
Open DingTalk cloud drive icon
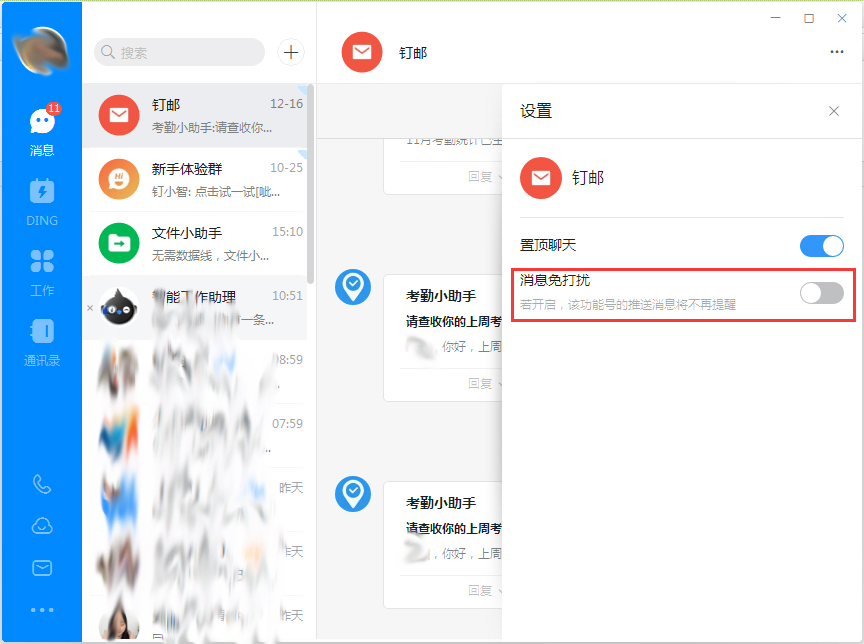tap(41, 526)
